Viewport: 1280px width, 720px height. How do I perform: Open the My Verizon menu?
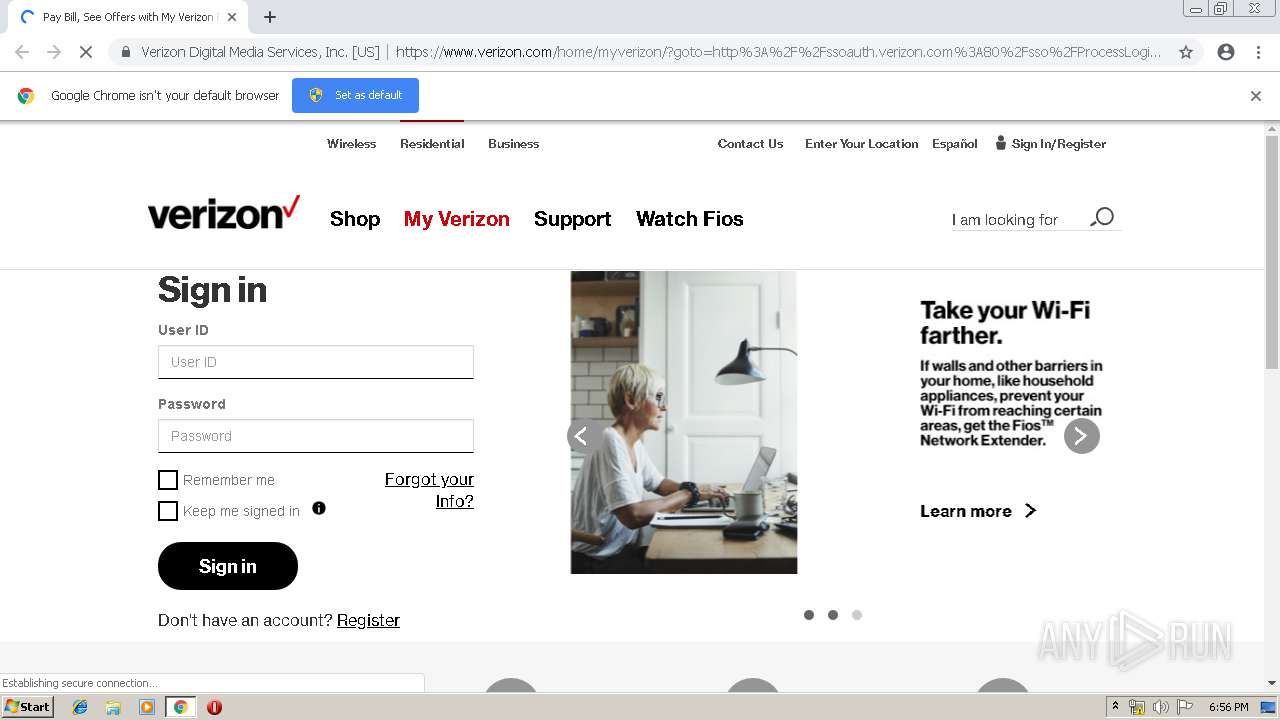point(457,219)
